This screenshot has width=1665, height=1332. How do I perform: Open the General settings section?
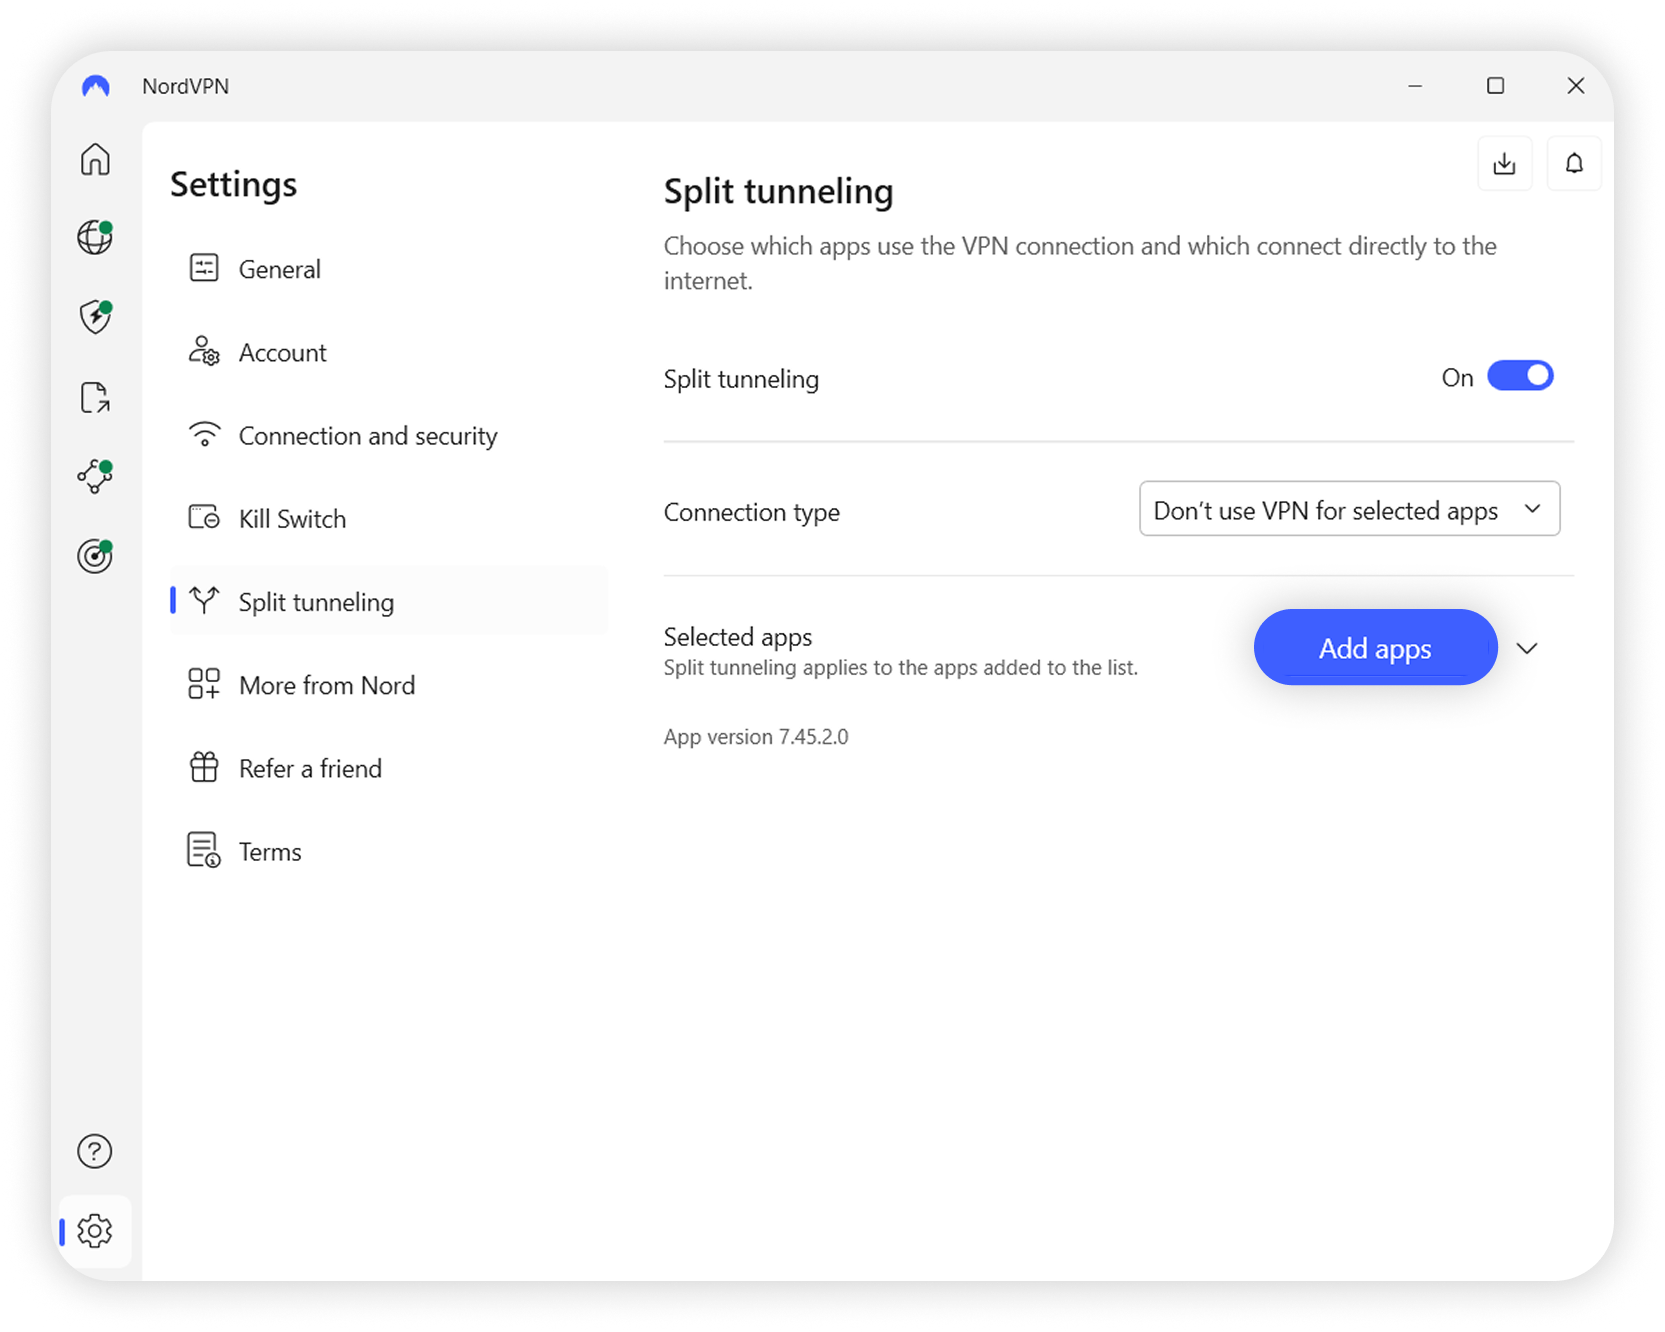click(x=279, y=268)
